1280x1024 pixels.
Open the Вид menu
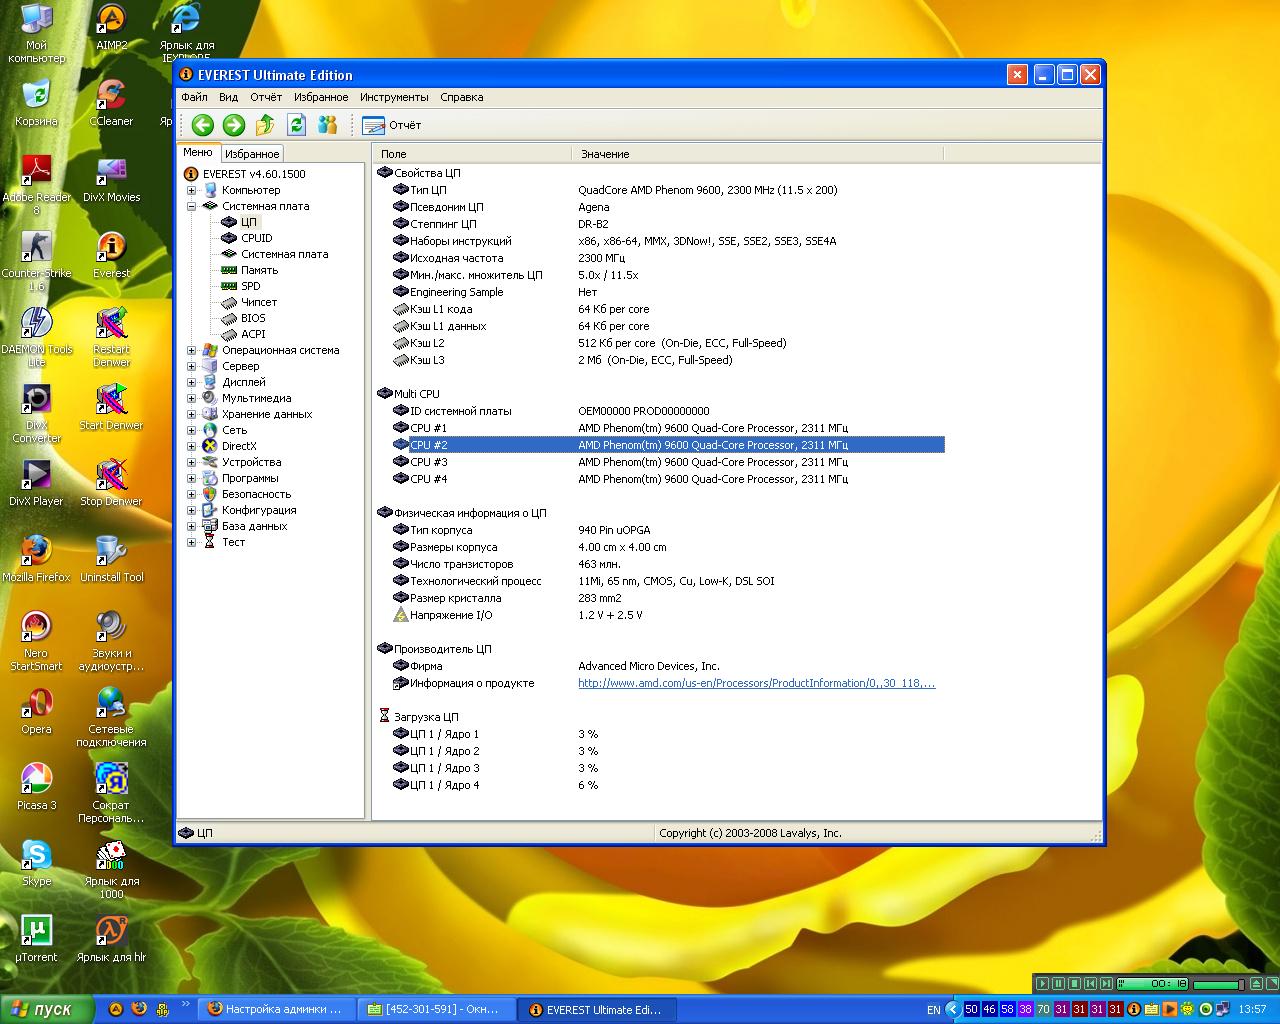(x=228, y=97)
